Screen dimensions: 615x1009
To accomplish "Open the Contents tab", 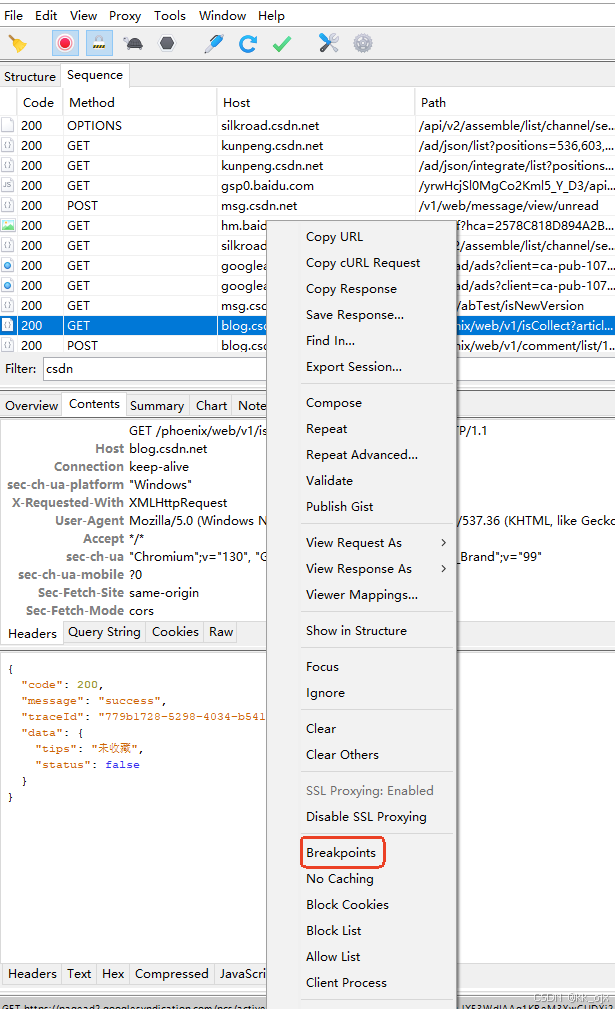I will [95, 403].
